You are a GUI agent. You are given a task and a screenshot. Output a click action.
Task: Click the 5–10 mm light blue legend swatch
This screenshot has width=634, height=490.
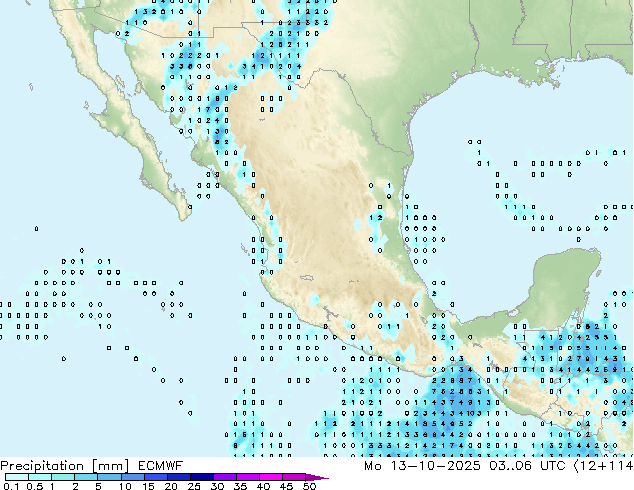click(x=110, y=477)
